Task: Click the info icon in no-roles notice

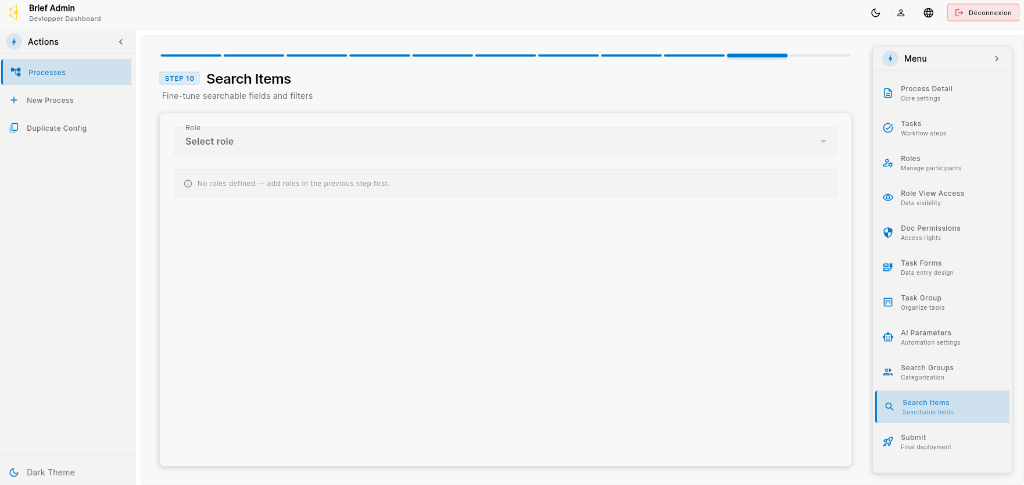Action: click(x=188, y=183)
